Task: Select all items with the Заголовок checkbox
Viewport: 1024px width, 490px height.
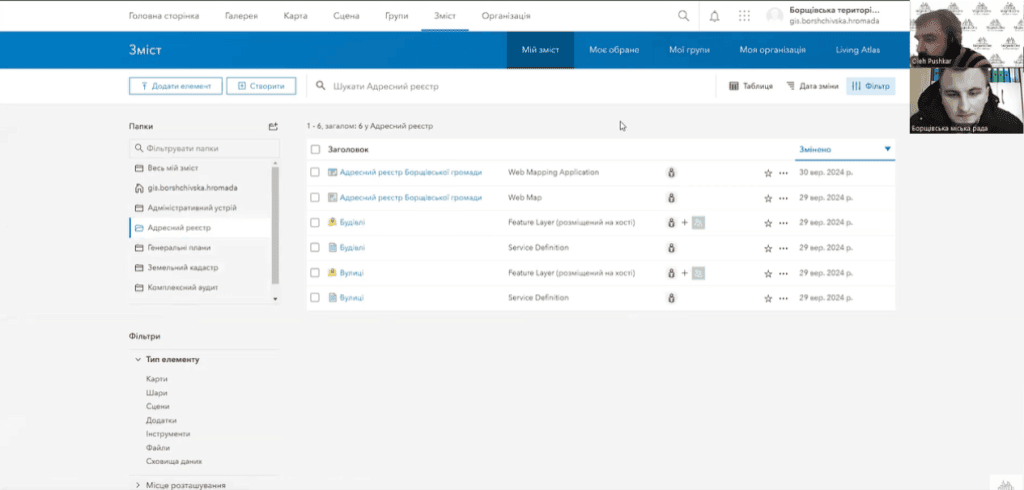Action: (x=315, y=149)
